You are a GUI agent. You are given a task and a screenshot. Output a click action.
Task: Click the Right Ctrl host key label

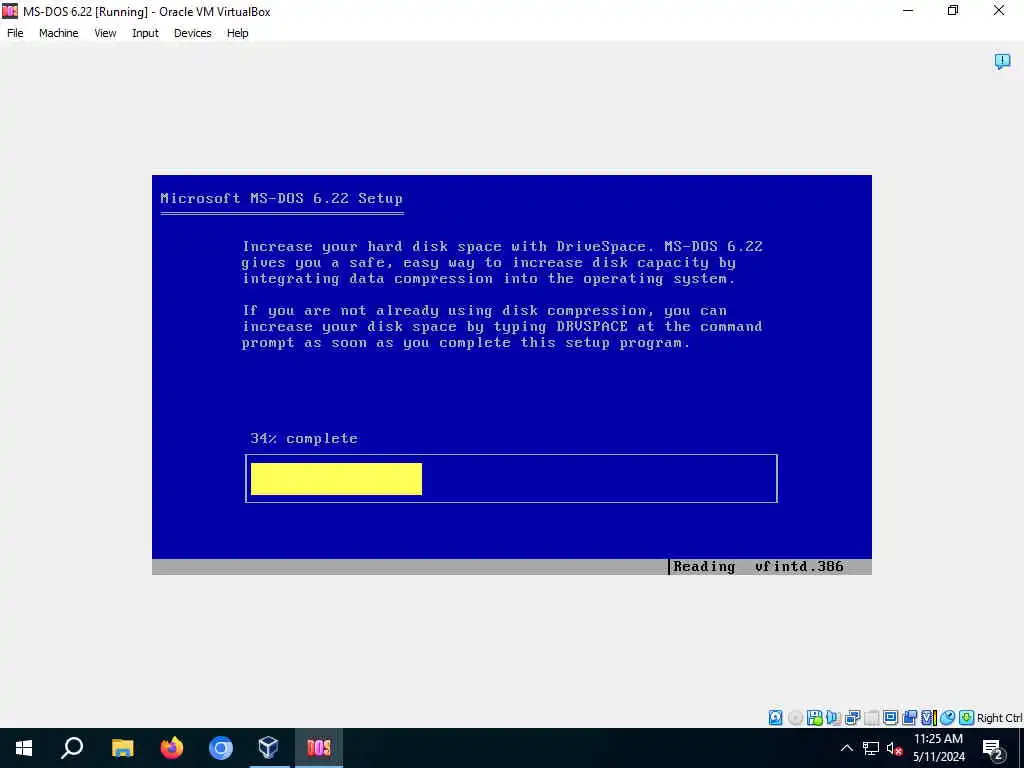(x=999, y=718)
